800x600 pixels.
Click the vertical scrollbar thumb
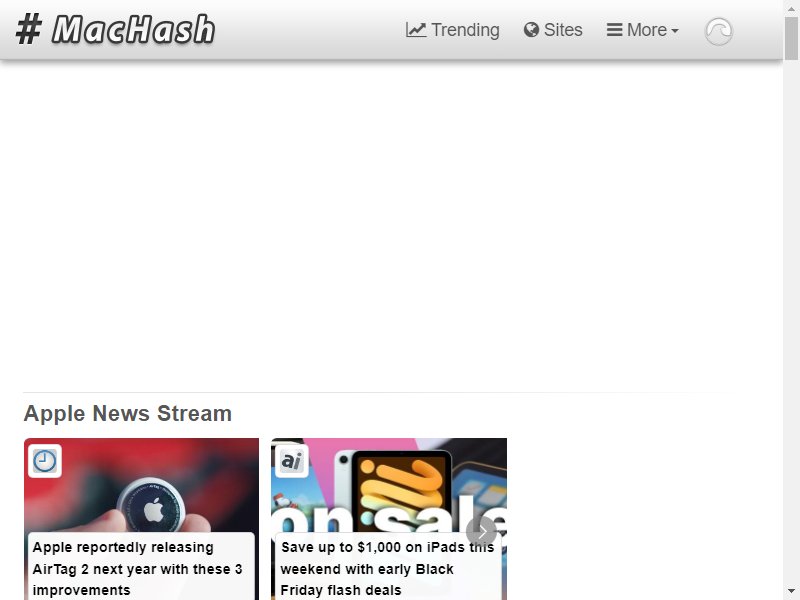pyautogui.click(x=791, y=38)
